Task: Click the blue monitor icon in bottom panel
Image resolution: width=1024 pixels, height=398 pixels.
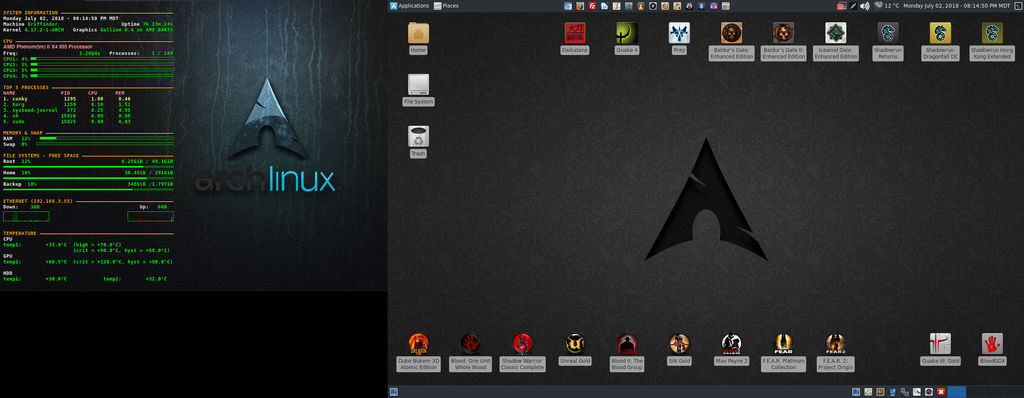Action: [x=893, y=392]
